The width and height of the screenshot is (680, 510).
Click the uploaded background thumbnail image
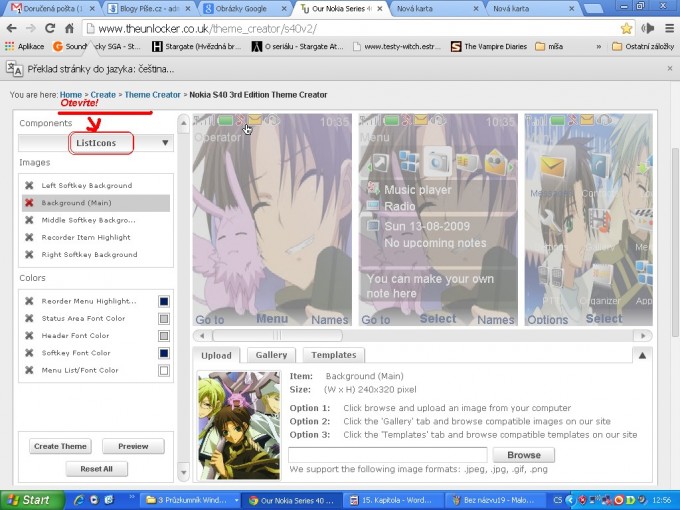point(239,425)
